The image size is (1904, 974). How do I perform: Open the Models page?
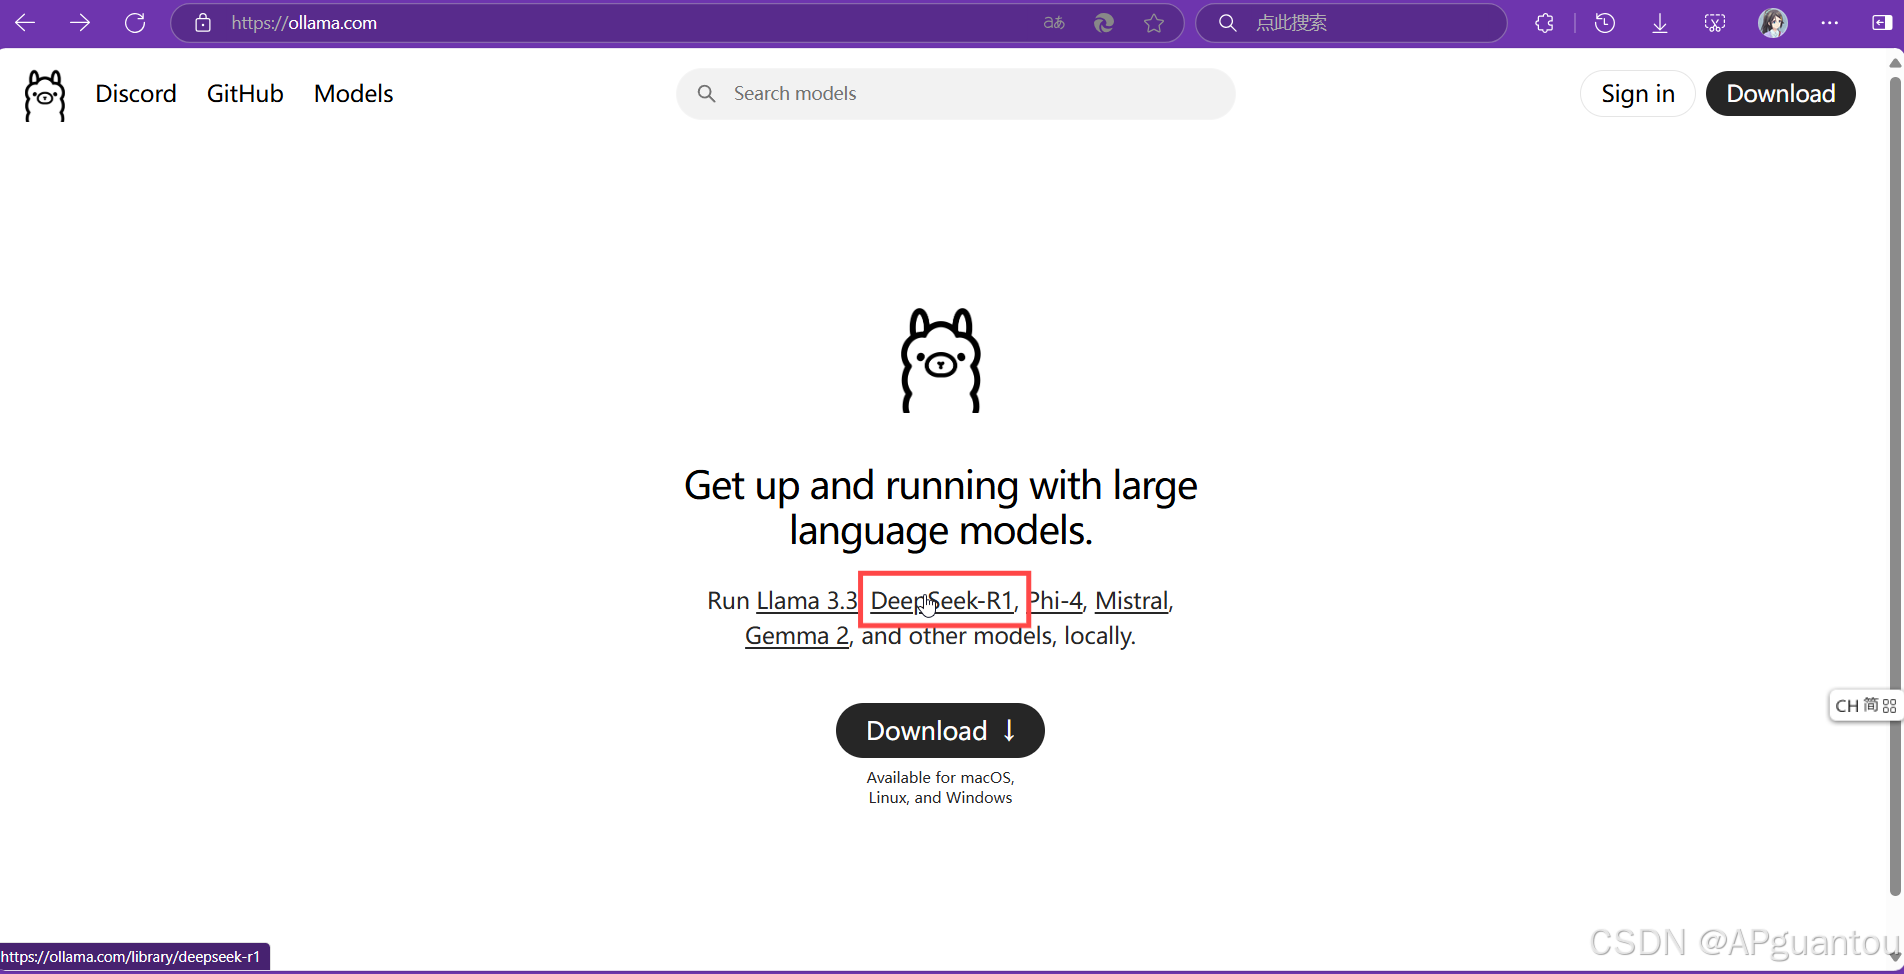point(353,93)
